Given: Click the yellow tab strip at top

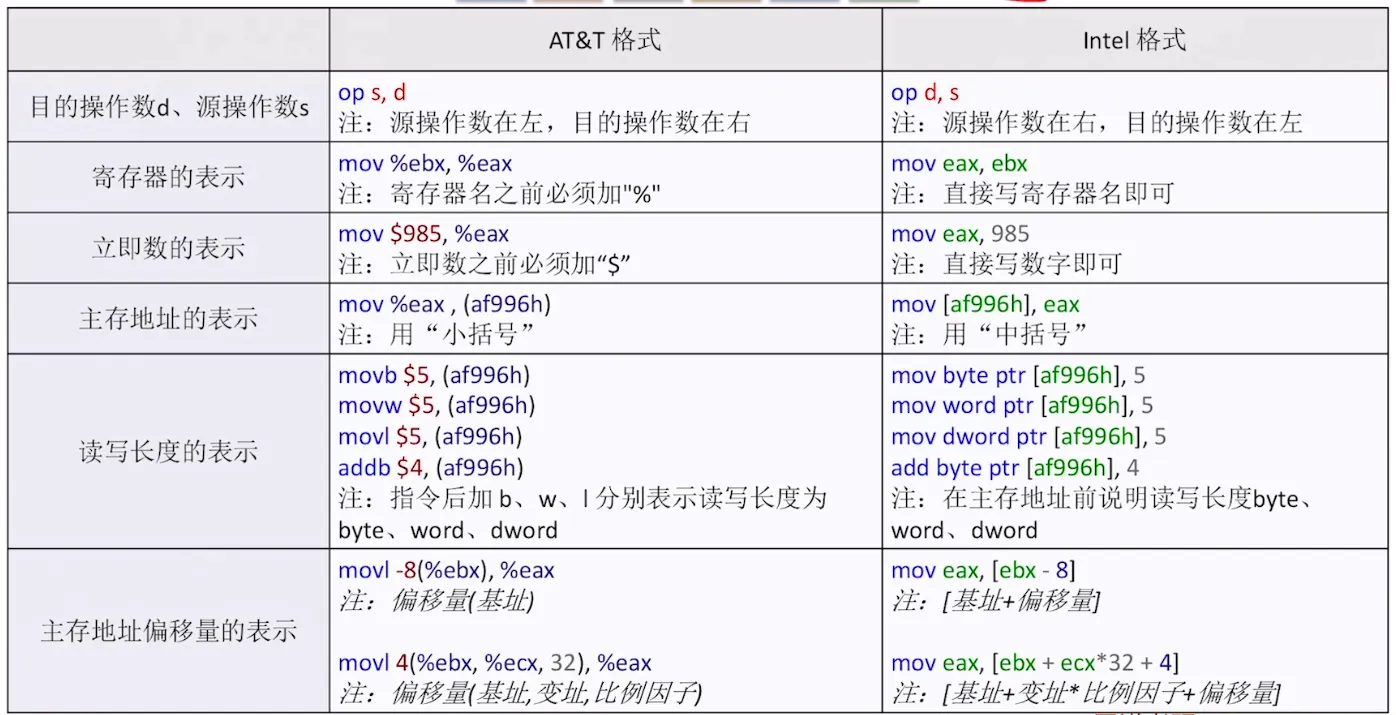Looking at the screenshot, I should point(725,3).
